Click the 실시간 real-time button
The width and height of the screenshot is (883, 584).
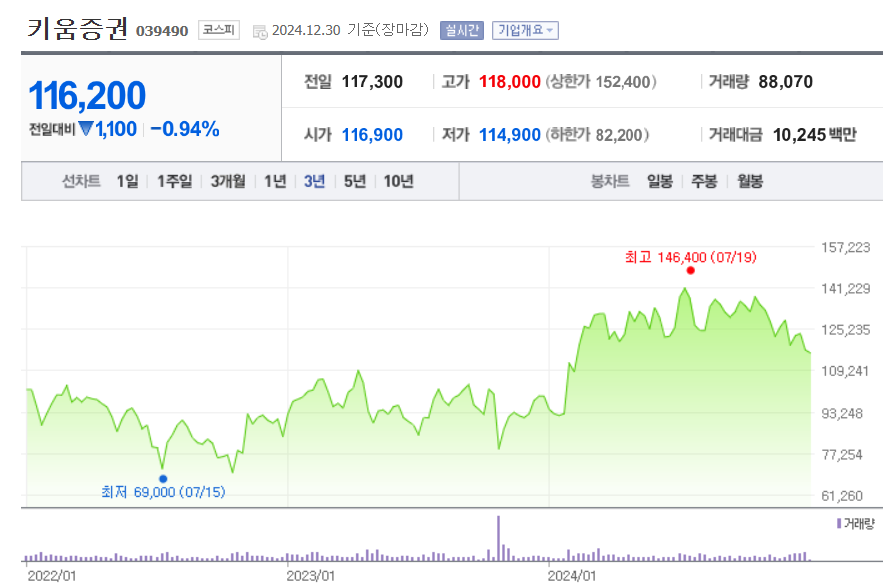tap(462, 30)
